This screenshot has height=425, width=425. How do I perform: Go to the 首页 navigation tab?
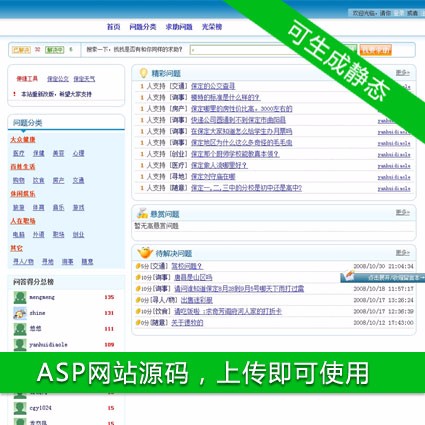point(113,27)
